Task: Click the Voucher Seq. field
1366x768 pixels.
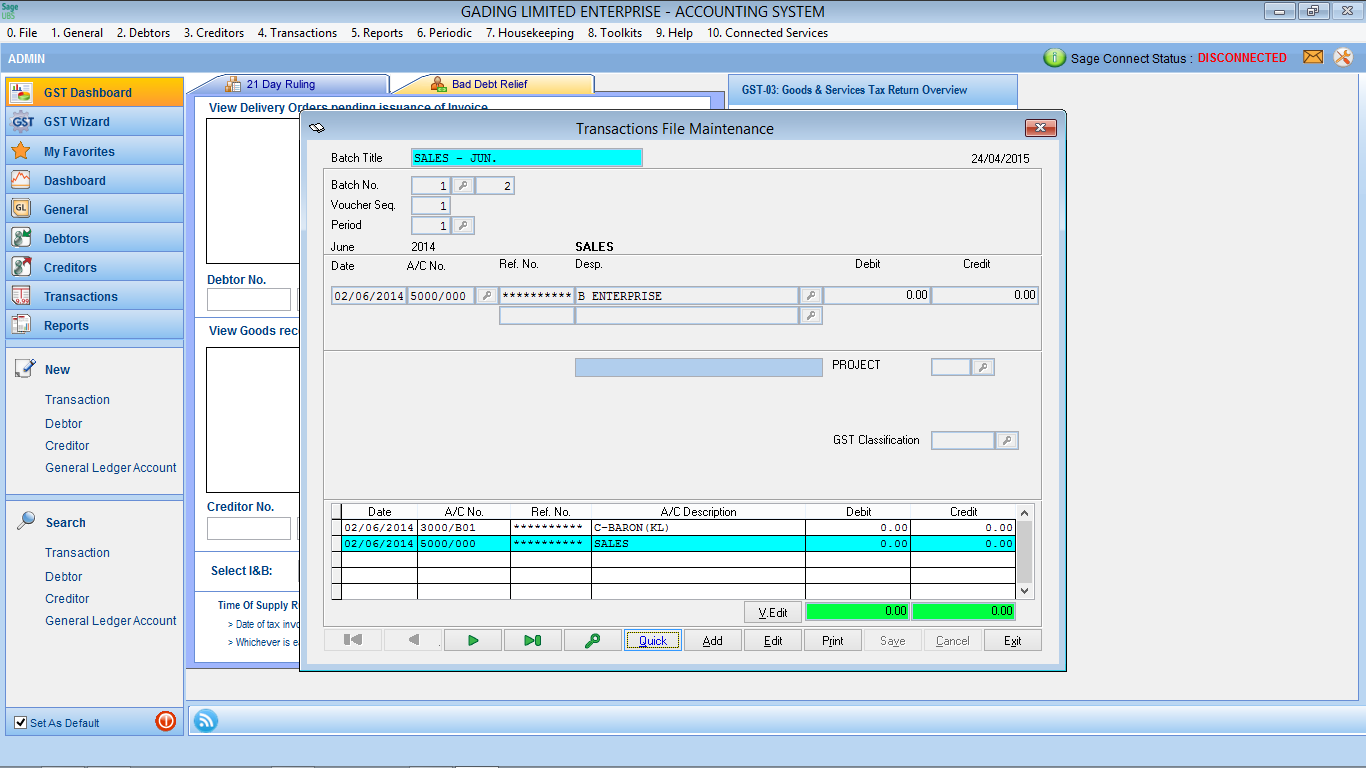Action: click(431, 205)
